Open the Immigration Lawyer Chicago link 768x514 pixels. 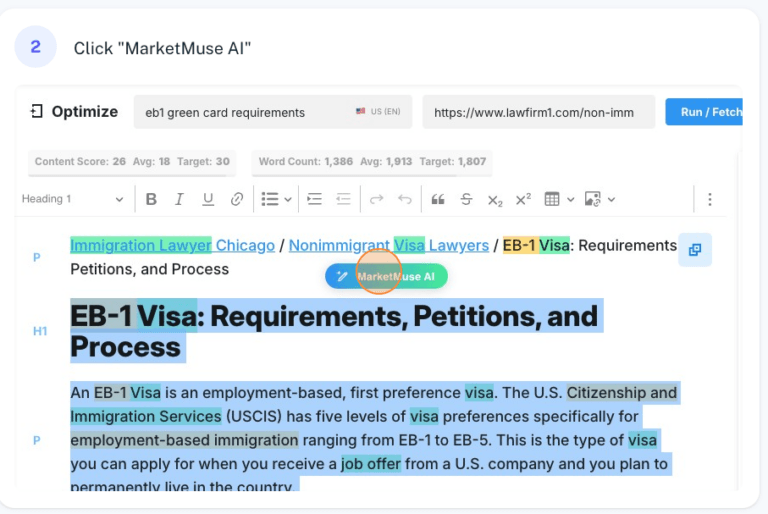coord(172,245)
